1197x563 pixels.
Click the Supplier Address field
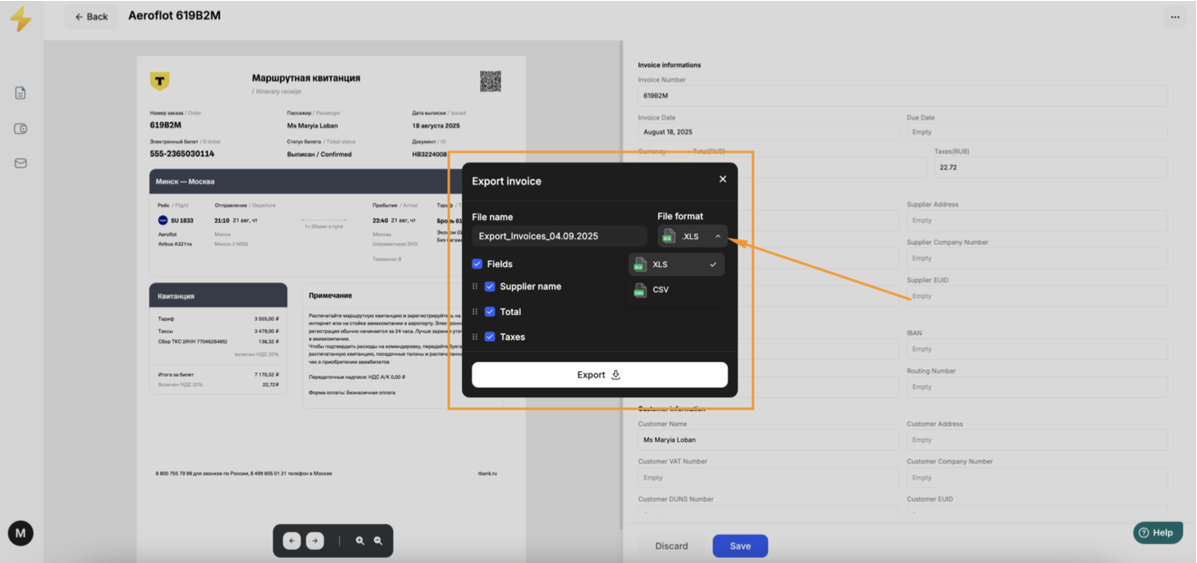1037,221
